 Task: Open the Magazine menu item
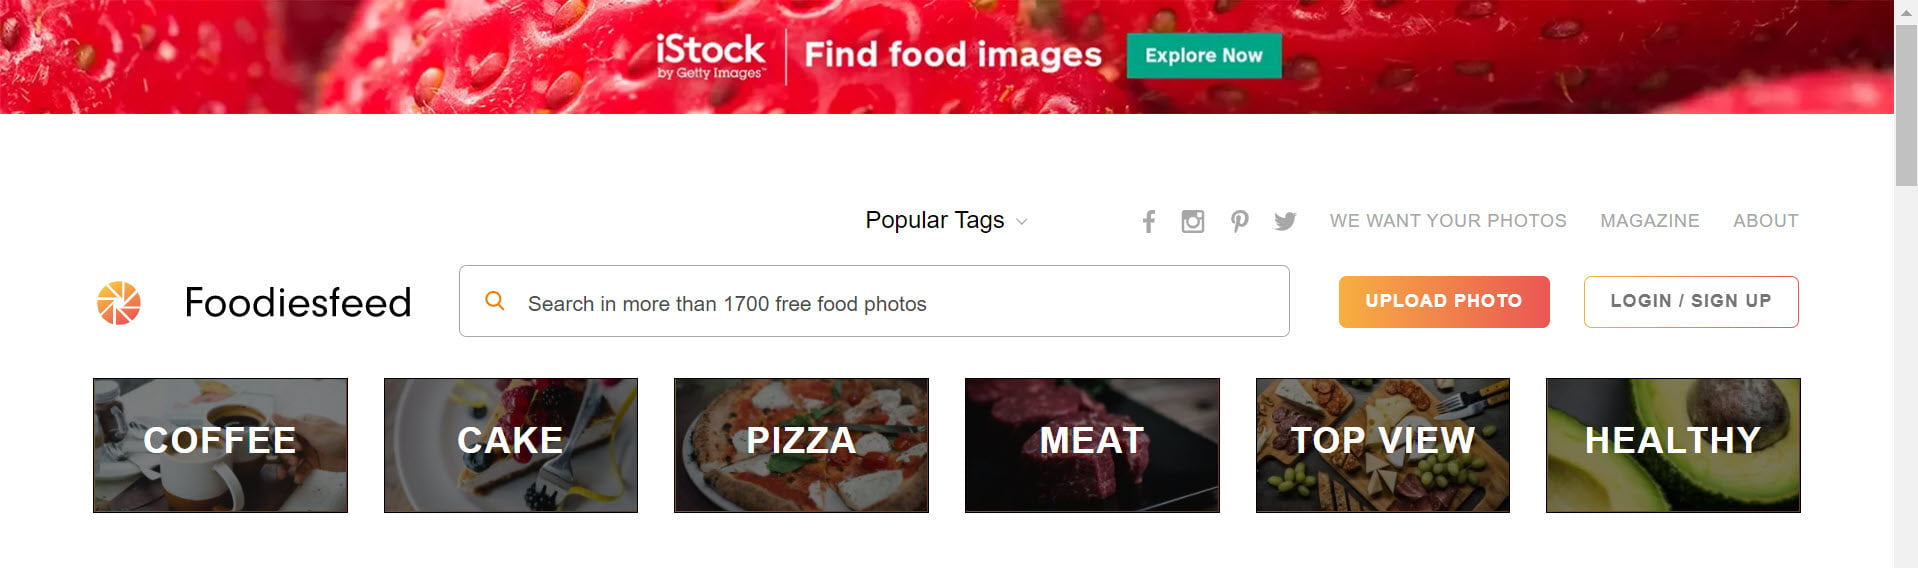click(x=1649, y=221)
